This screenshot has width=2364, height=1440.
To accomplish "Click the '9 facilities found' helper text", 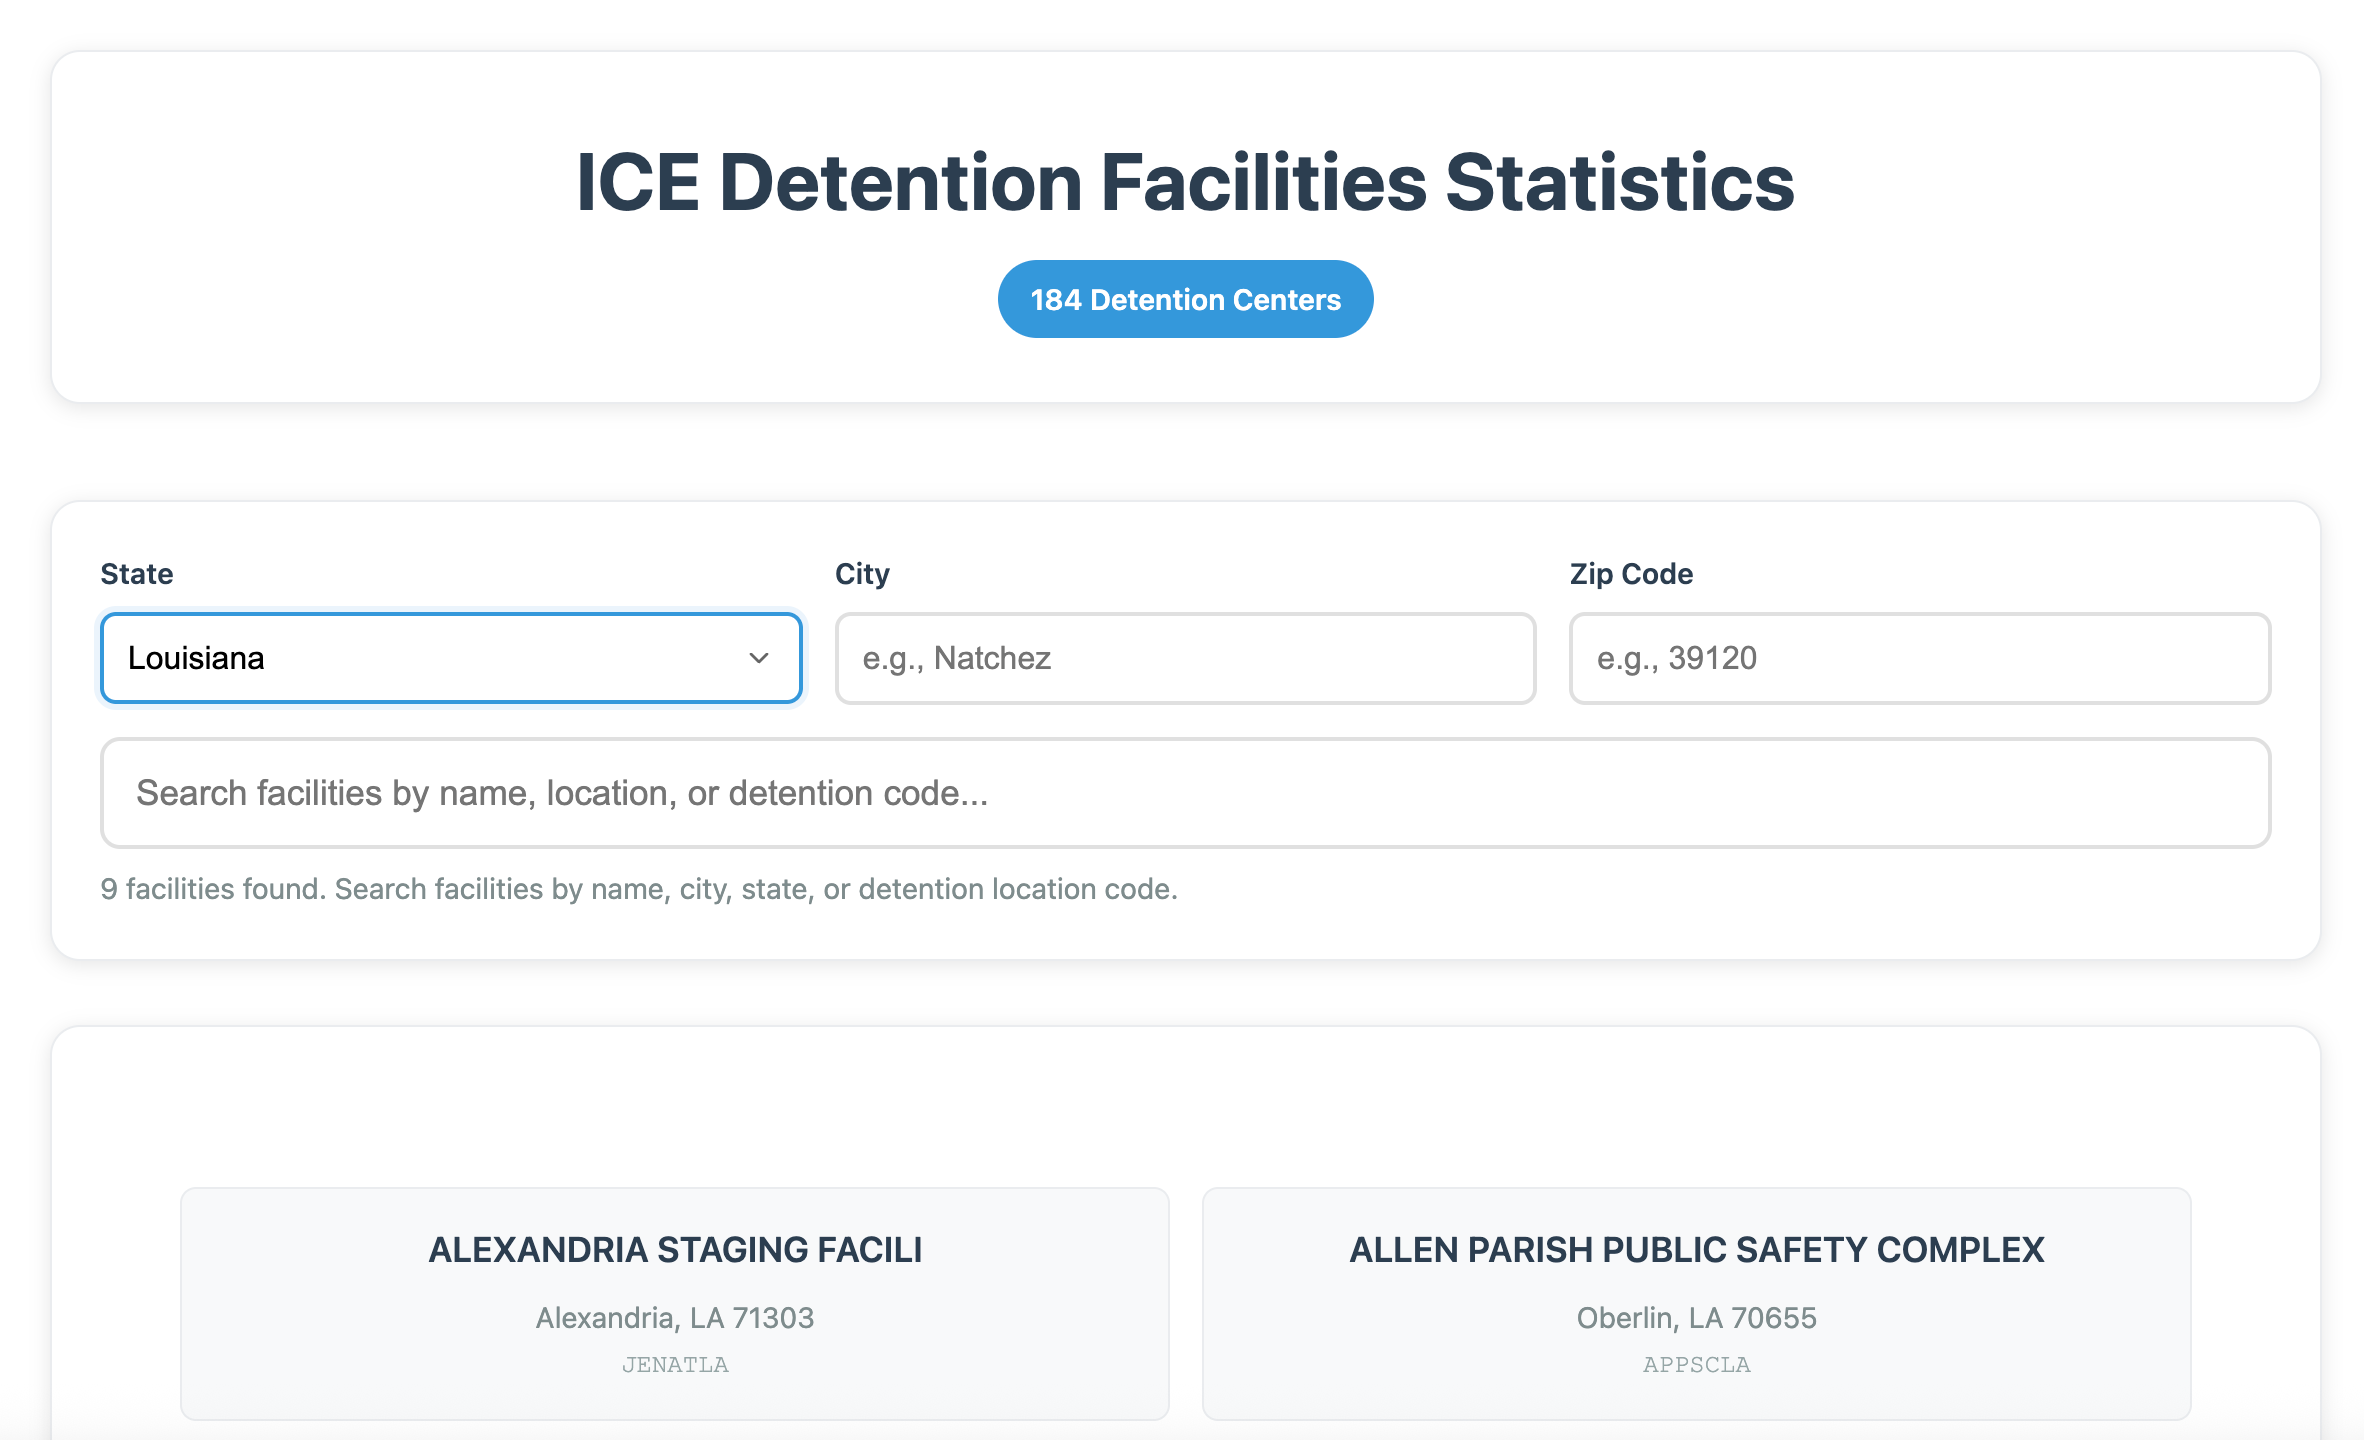I will click(639, 889).
